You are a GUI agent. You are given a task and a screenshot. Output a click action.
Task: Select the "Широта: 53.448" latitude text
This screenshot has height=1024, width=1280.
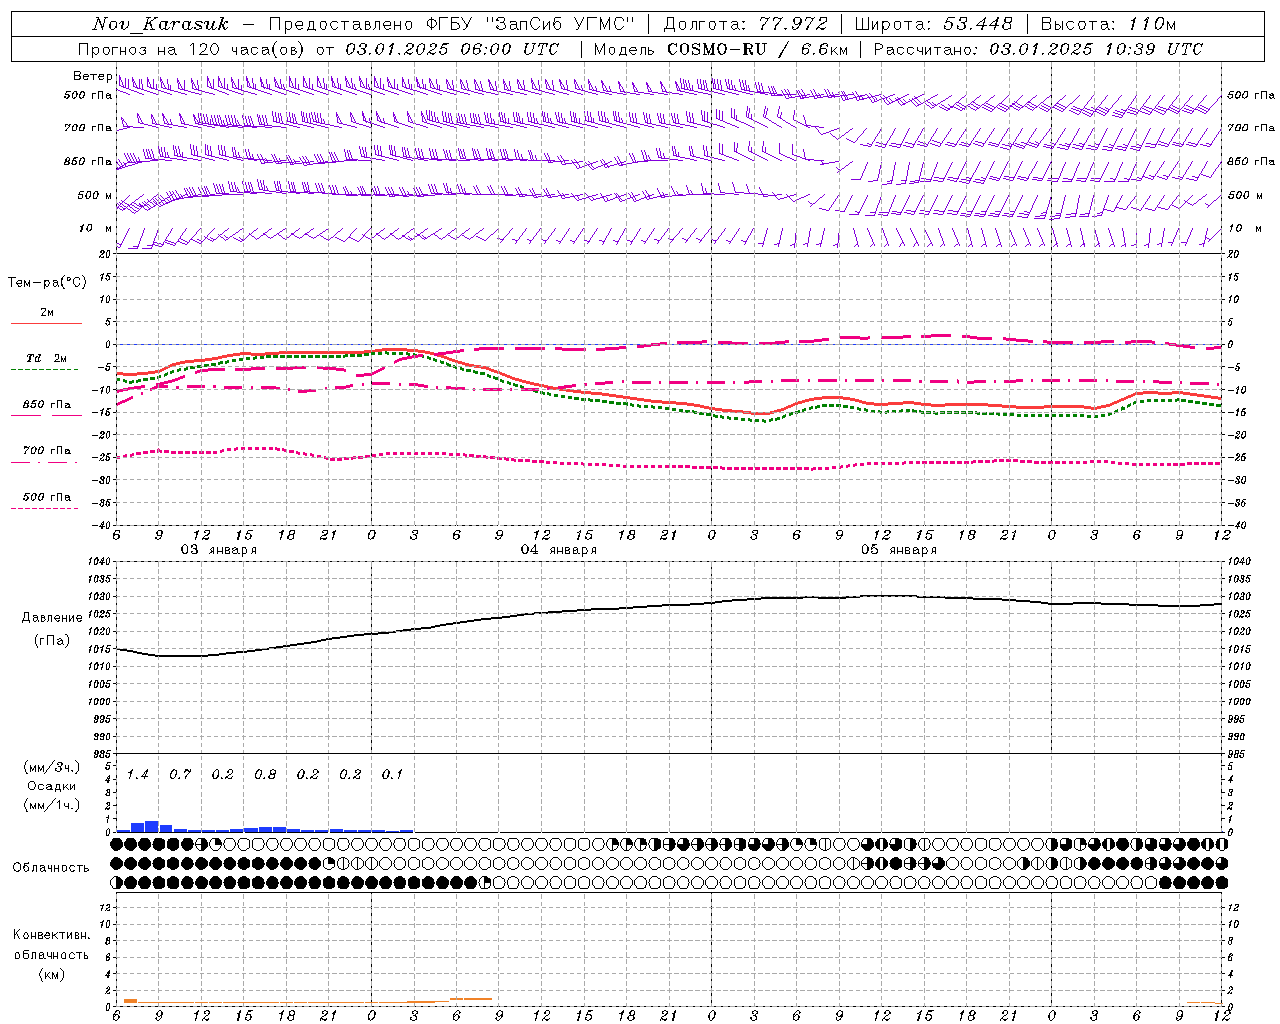pyautogui.click(x=933, y=24)
